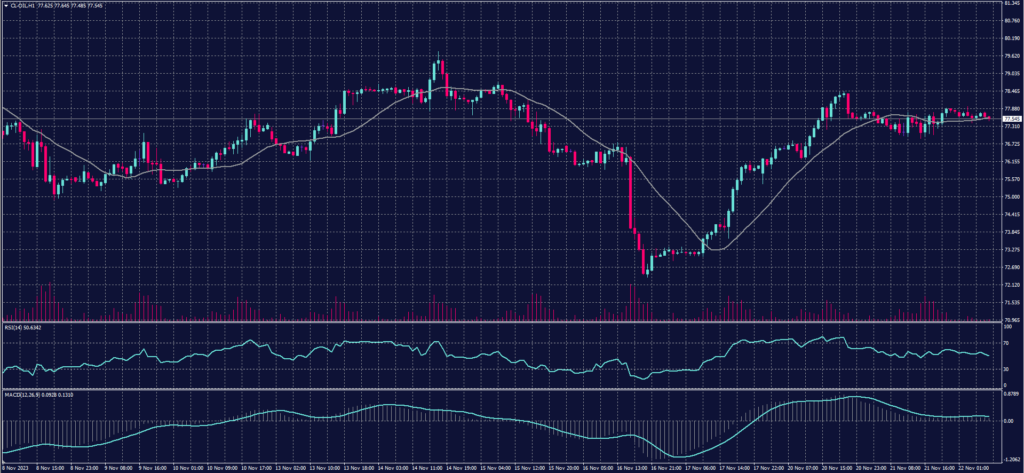This screenshot has width=1024, height=473.
Task: Click the MACD 0.00 level axis label
Action: (x=1009, y=421)
